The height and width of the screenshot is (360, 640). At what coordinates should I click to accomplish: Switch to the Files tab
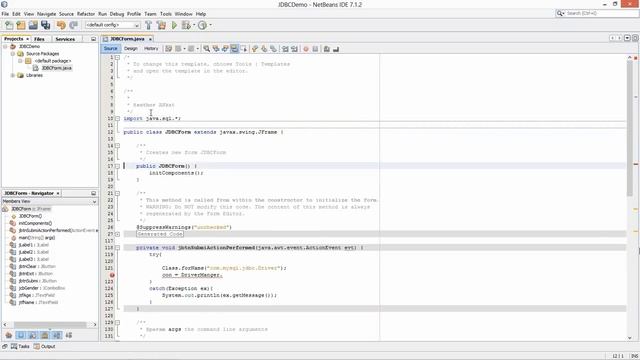tap(39, 39)
